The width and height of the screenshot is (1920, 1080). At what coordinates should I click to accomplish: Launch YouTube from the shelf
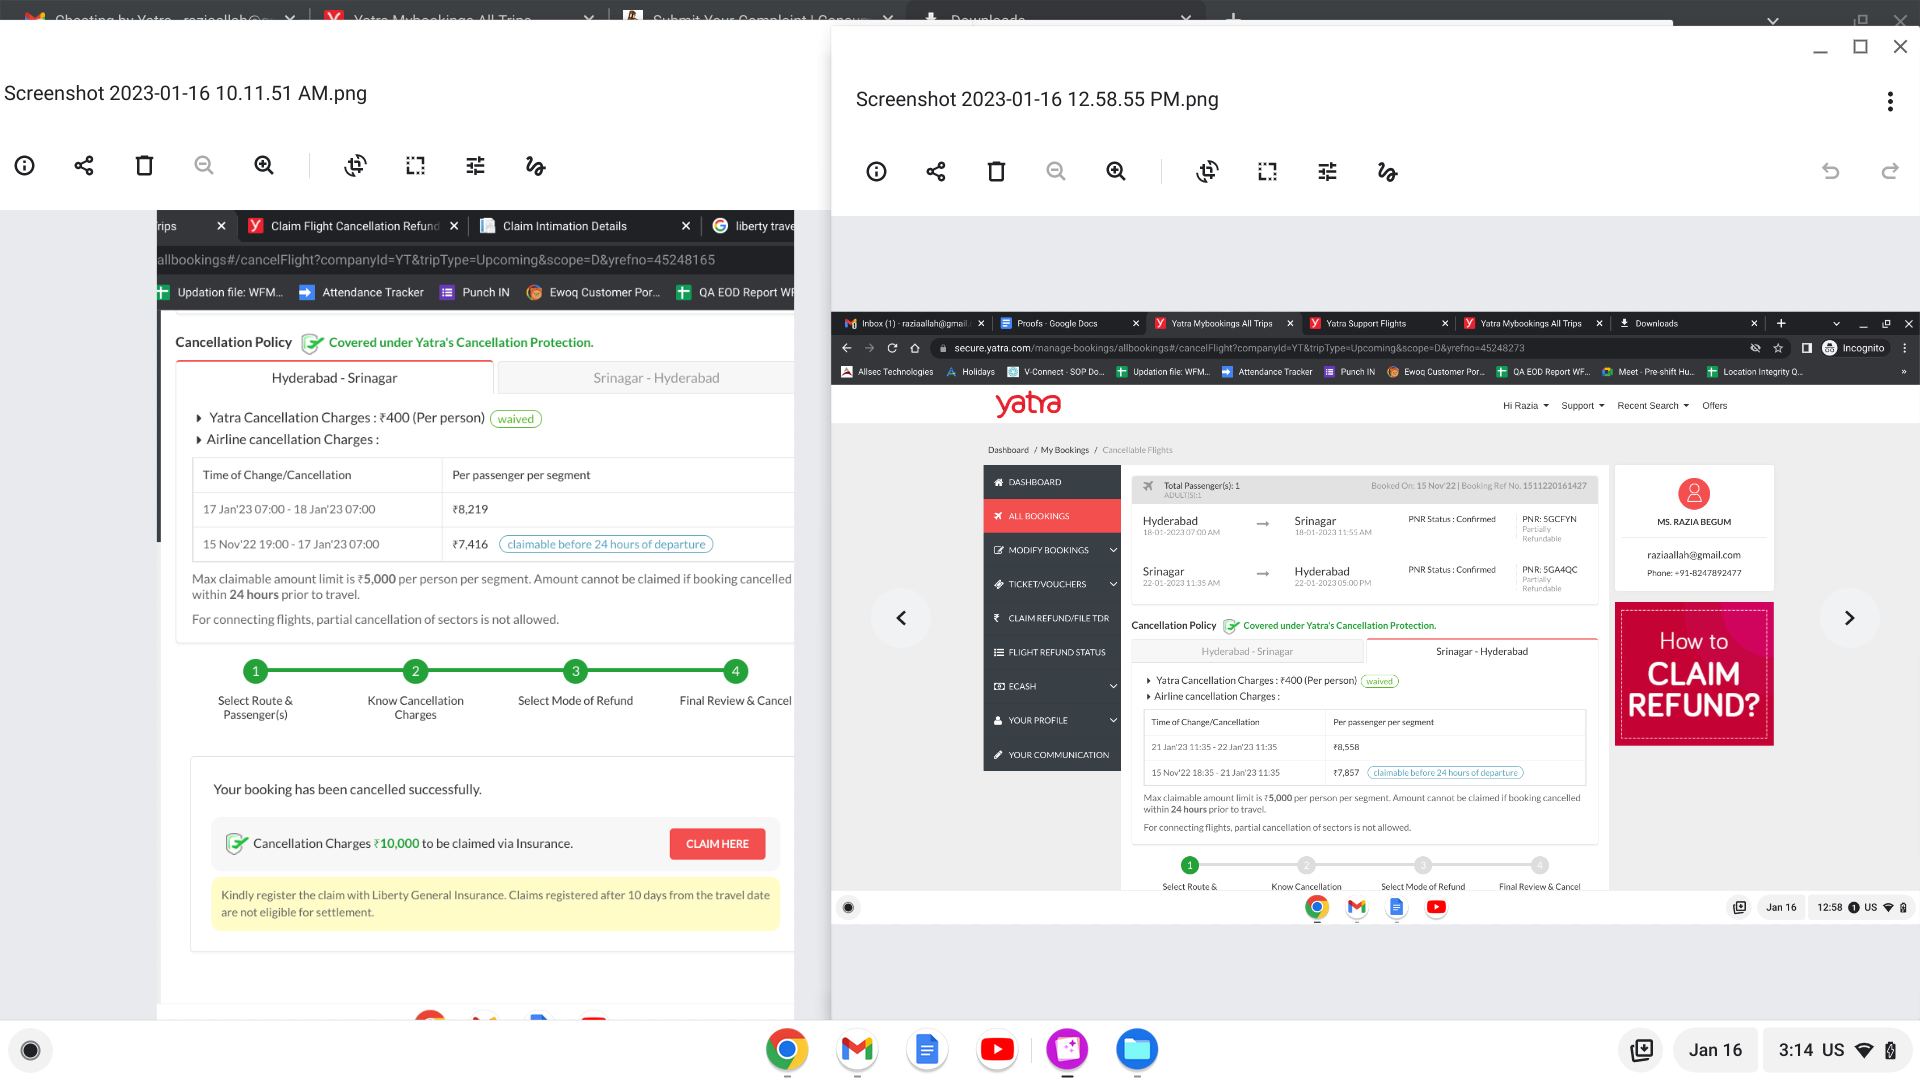(997, 1049)
